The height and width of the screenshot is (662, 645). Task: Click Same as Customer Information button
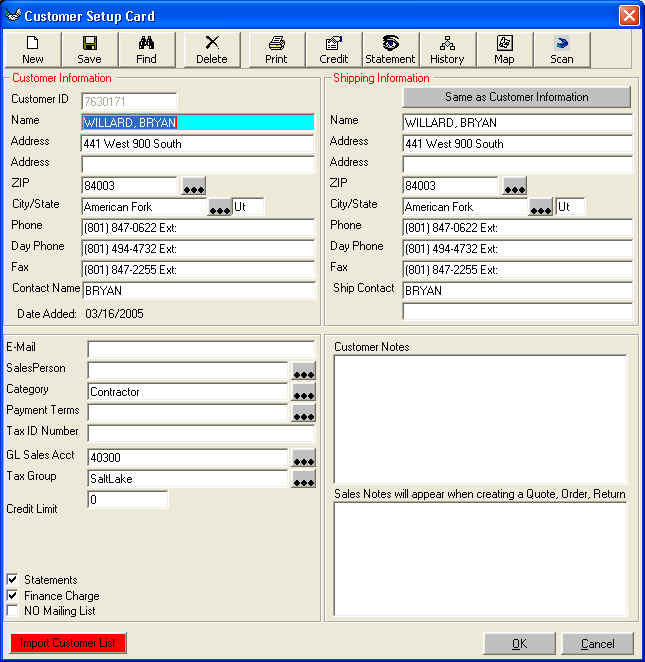pos(517,97)
